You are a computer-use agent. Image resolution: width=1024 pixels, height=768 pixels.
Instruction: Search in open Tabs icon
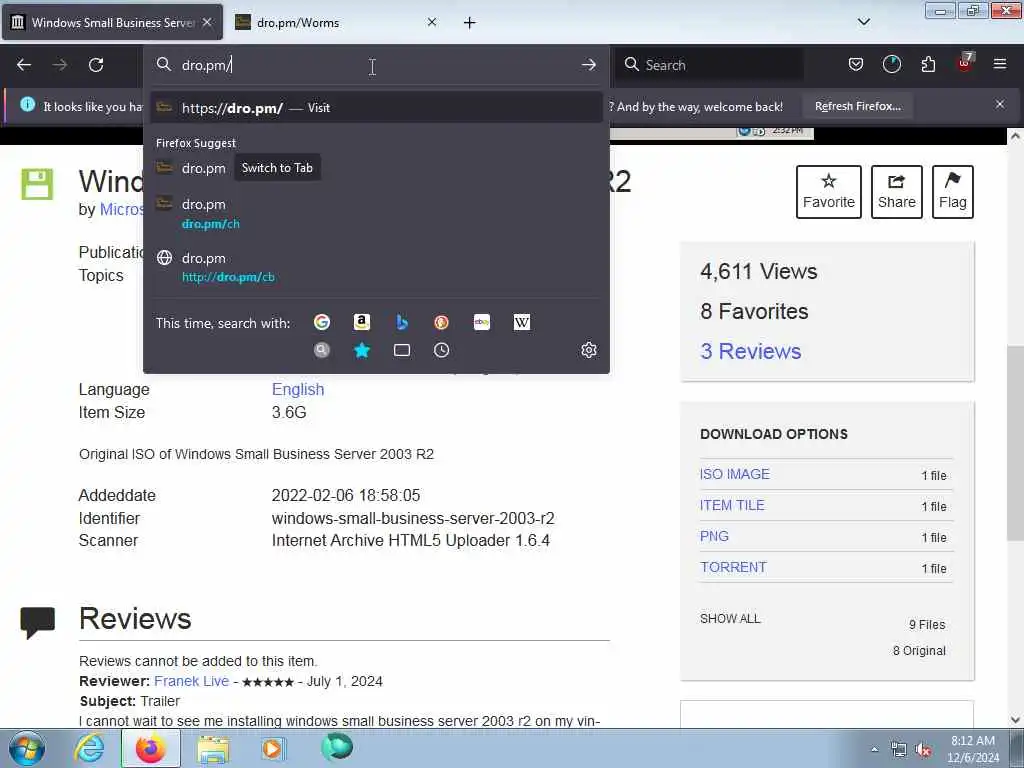pos(402,350)
